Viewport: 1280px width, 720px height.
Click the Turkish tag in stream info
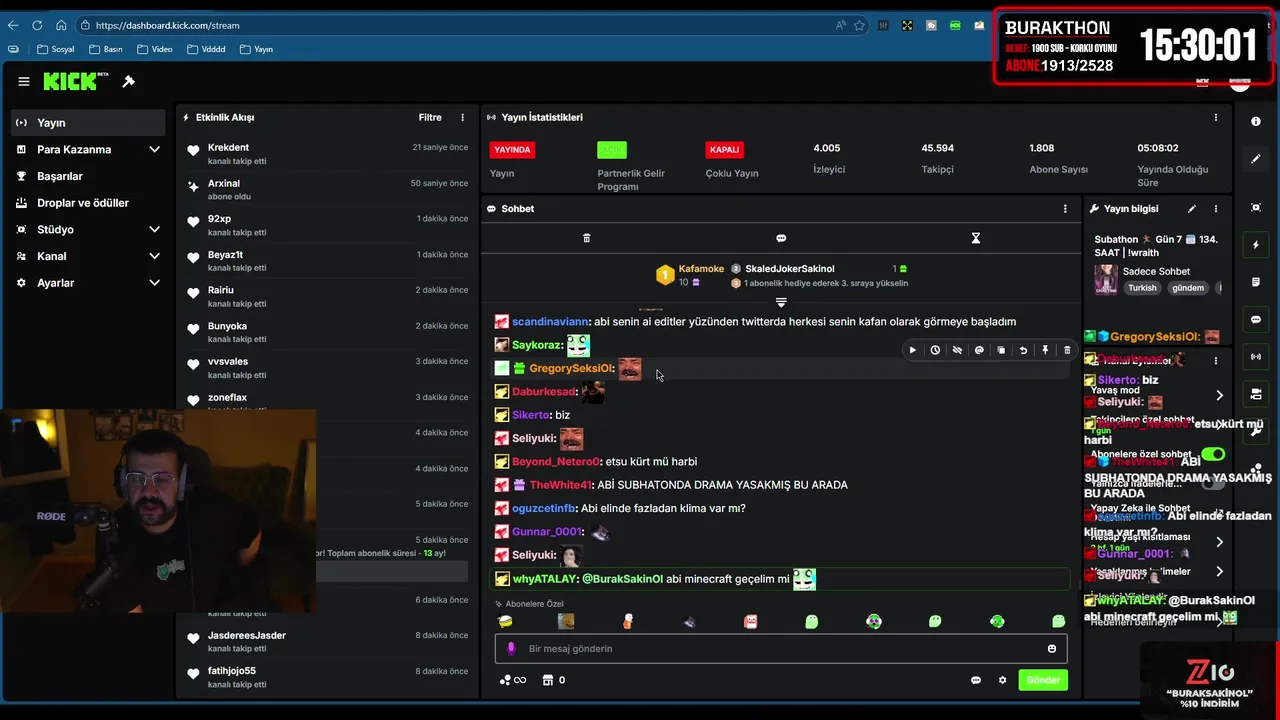(x=1142, y=288)
